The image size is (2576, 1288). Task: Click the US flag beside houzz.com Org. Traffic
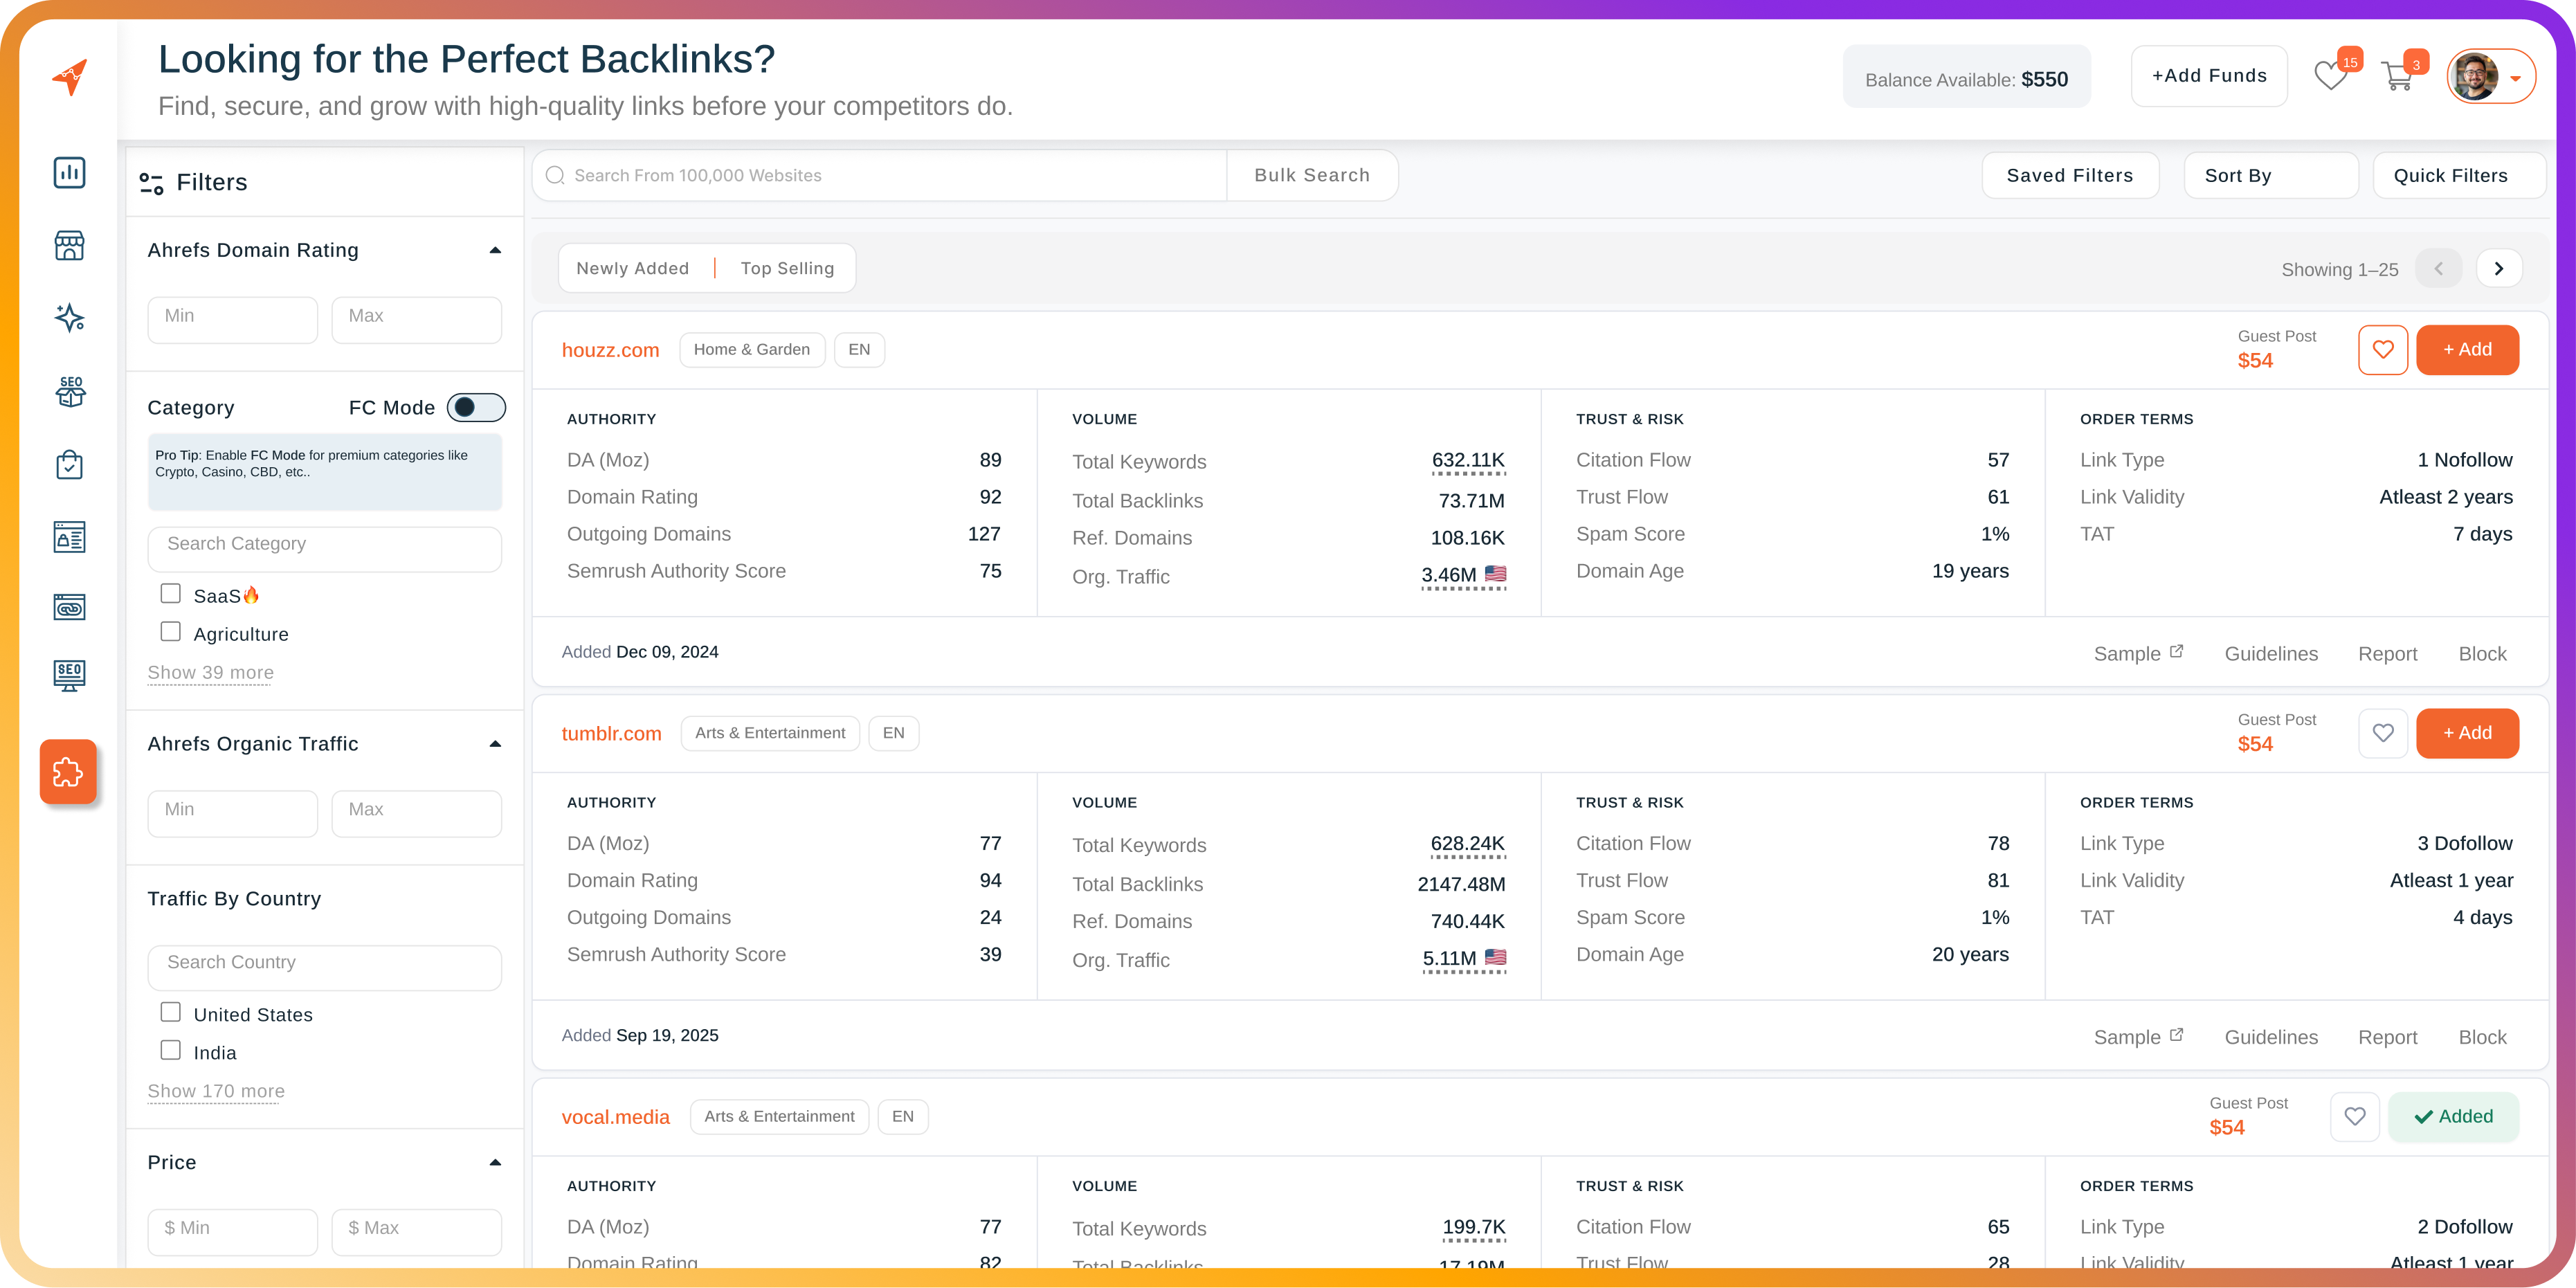pyautogui.click(x=1495, y=574)
